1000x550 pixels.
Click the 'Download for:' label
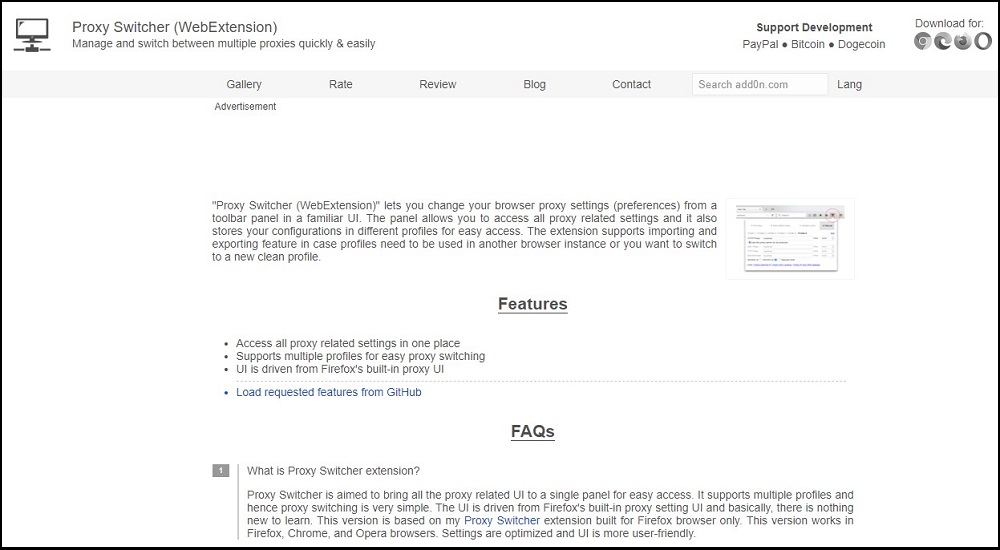tap(950, 23)
